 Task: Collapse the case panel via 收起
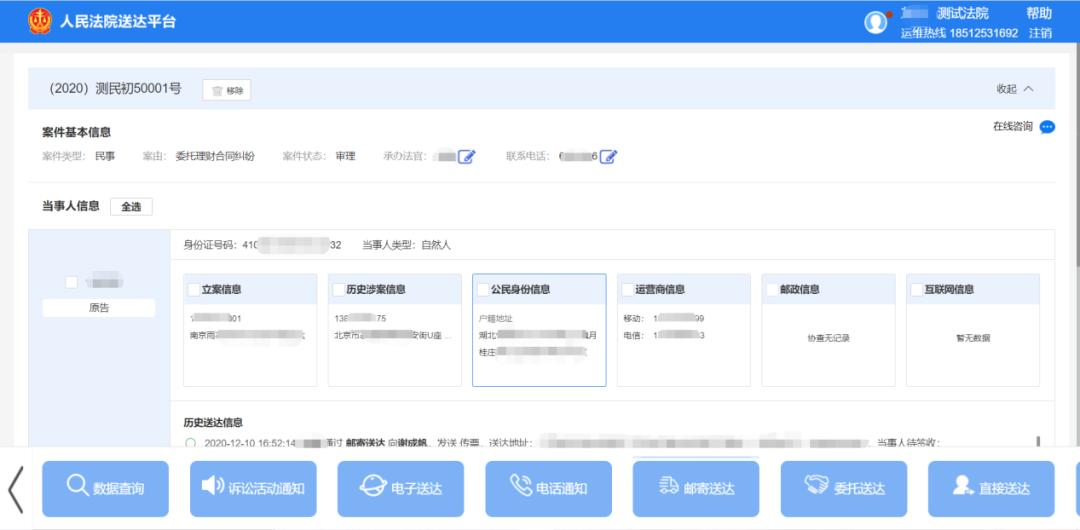(1014, 89)
